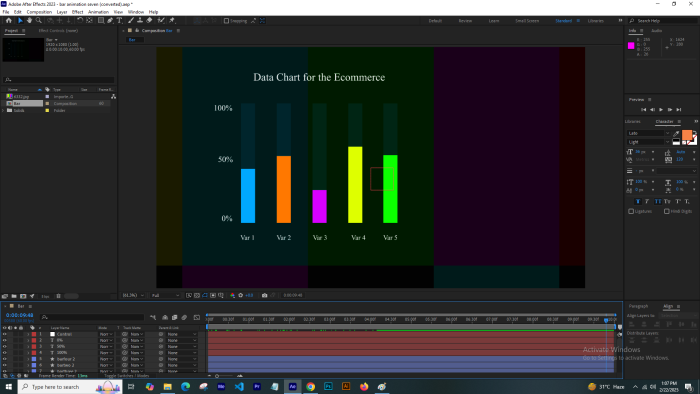The width and height of the screenshot is (700, 394).
Task: Click Toggle Switches / Modes button
Action: pos(127,376)
